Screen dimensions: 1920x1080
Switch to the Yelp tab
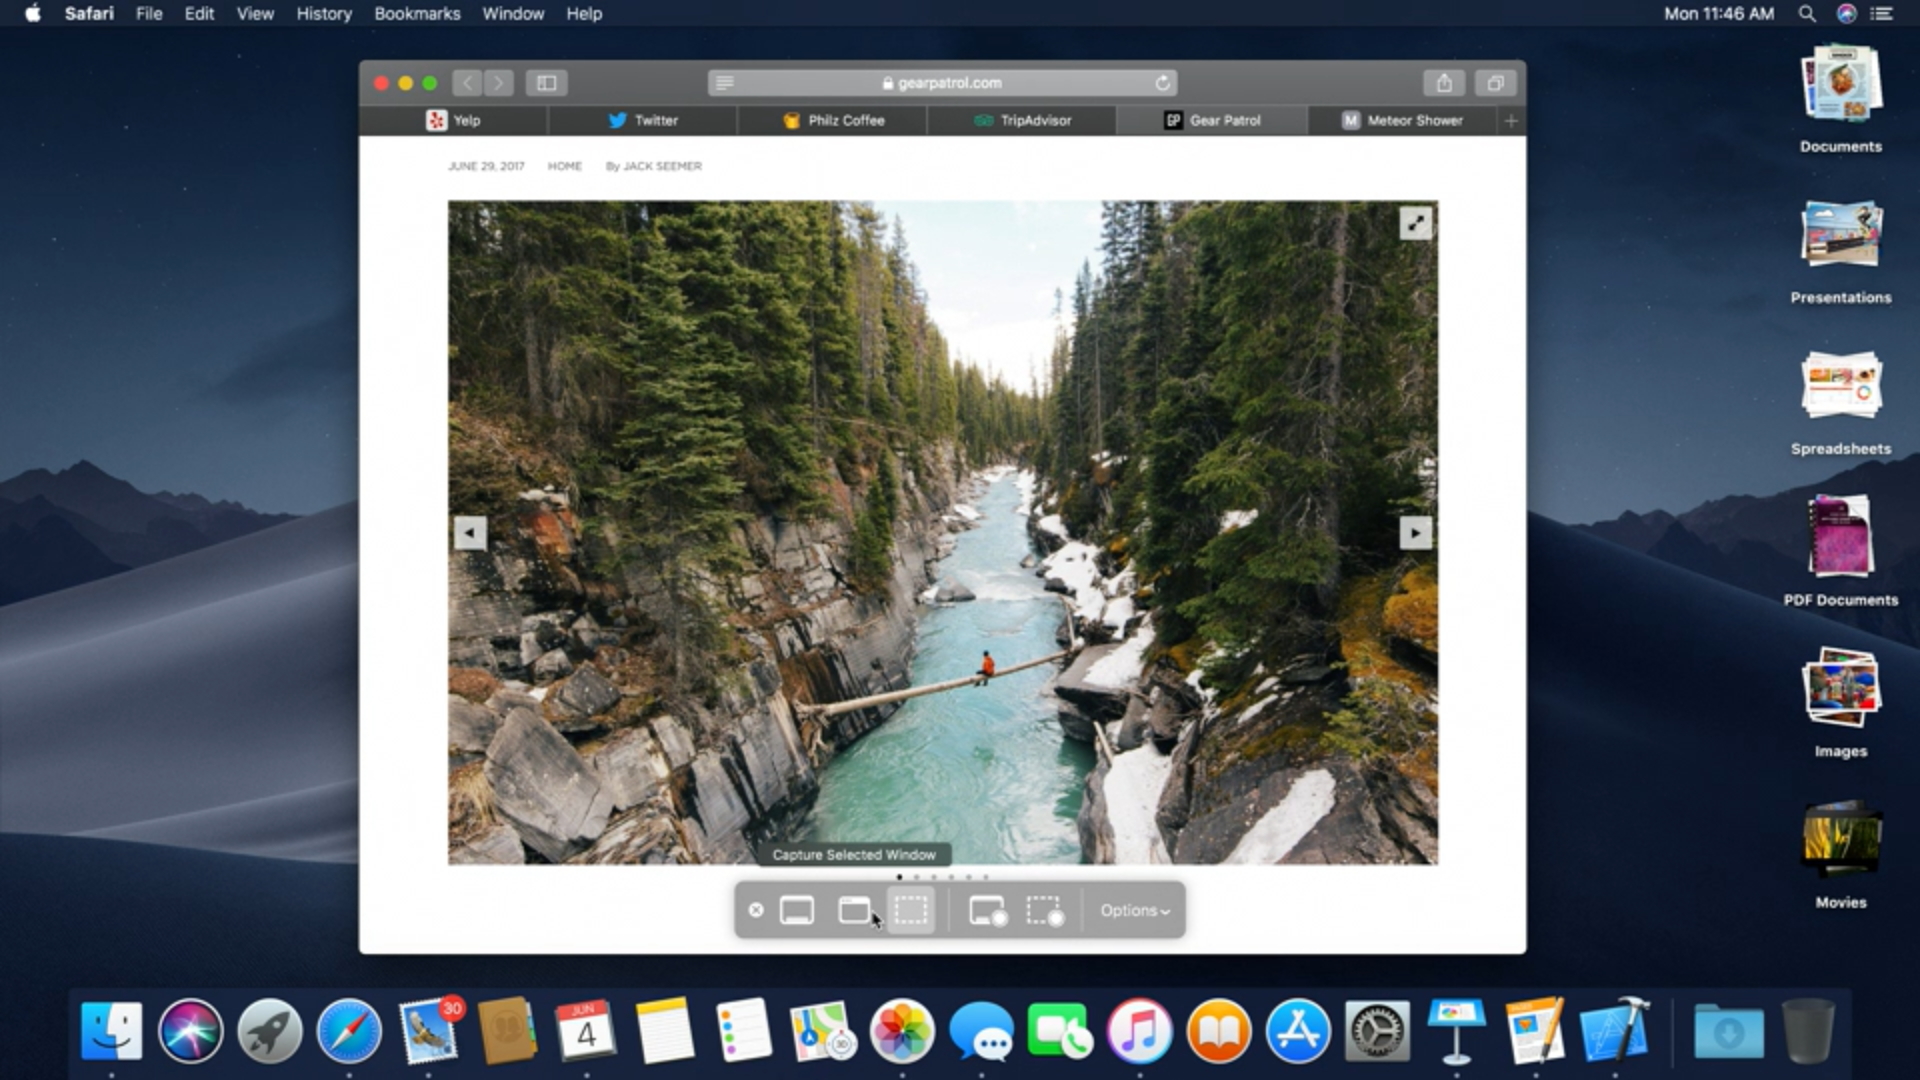point(453,120)
